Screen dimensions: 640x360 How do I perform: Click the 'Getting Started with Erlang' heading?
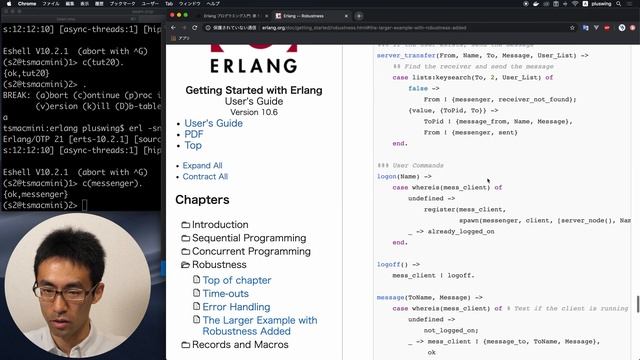click(x=254, y=90)
